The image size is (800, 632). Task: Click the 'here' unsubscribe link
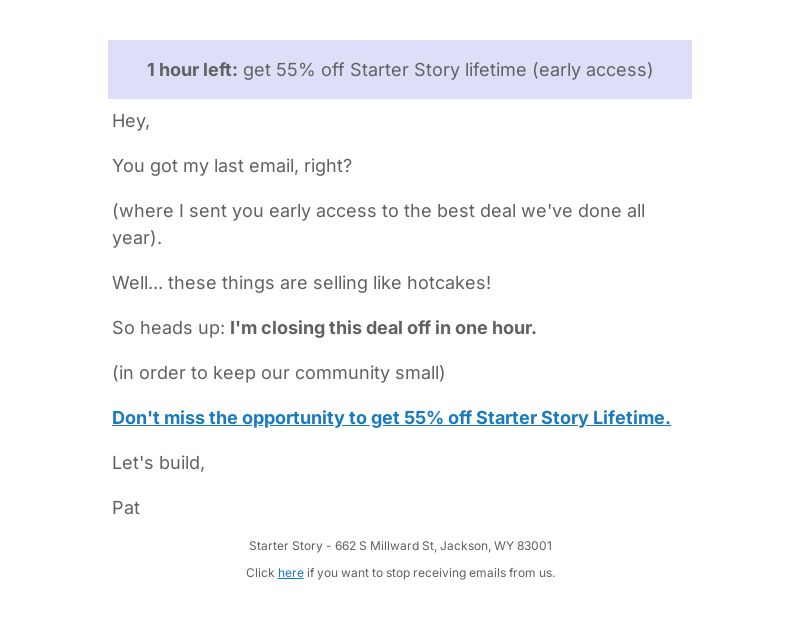coord(290,573)
